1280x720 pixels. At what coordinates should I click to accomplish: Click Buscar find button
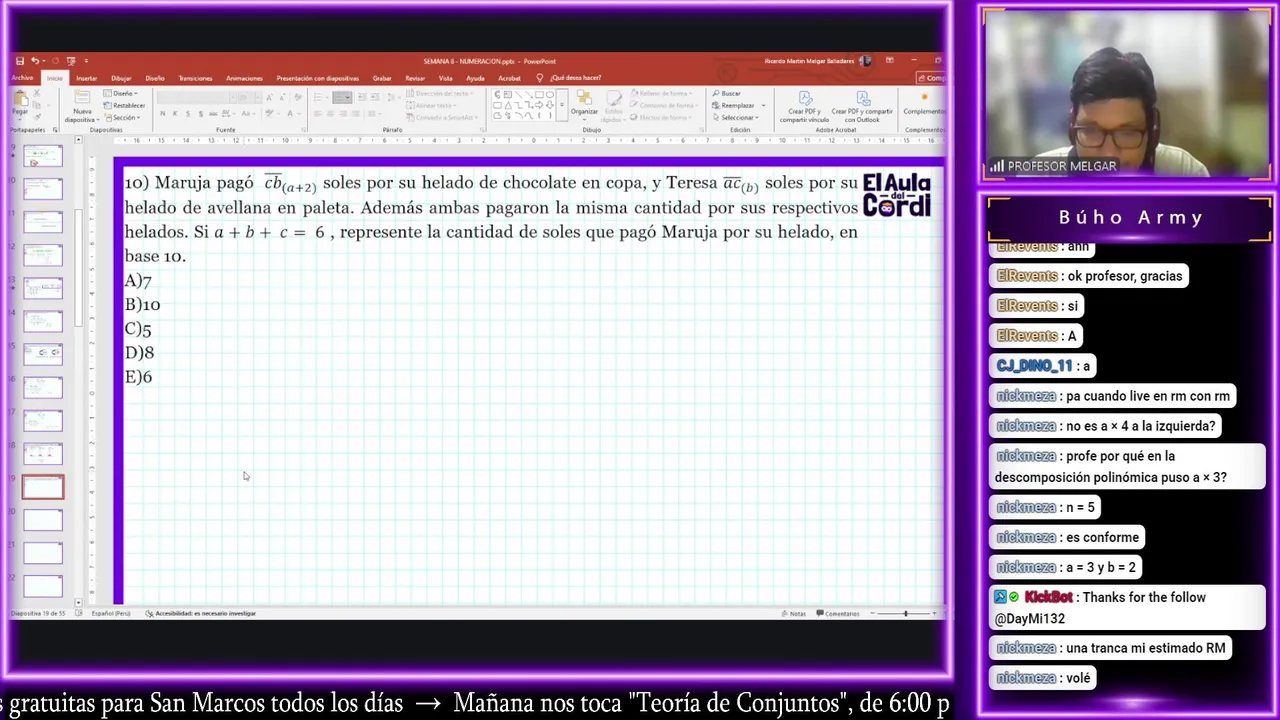727,93
